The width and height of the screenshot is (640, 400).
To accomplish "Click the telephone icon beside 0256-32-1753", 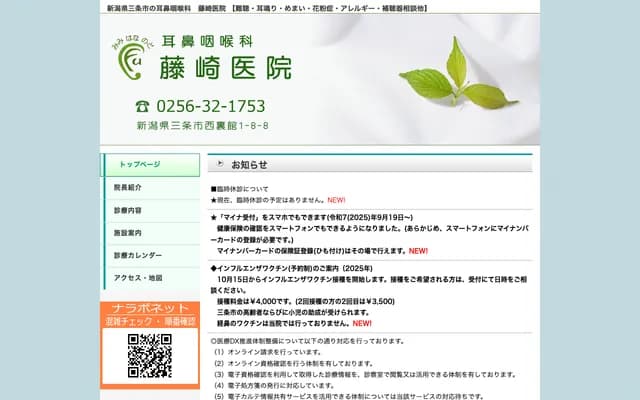I will click(142, 106).
